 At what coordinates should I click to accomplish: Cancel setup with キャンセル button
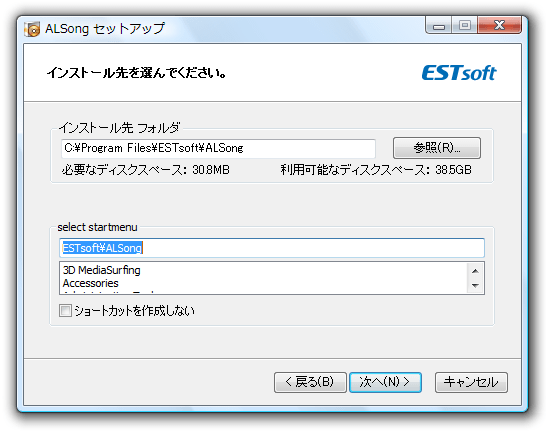[471, 382]
